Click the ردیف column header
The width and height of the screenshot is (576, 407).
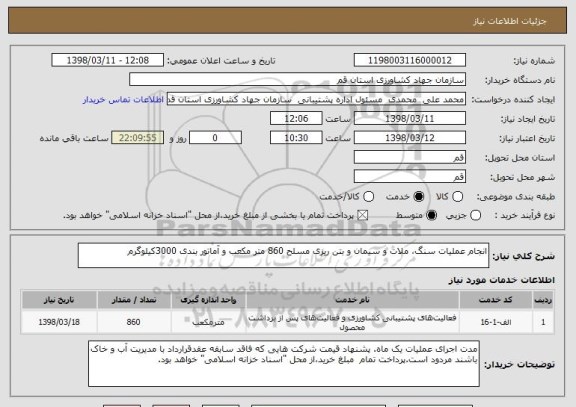tap(543, 300)
